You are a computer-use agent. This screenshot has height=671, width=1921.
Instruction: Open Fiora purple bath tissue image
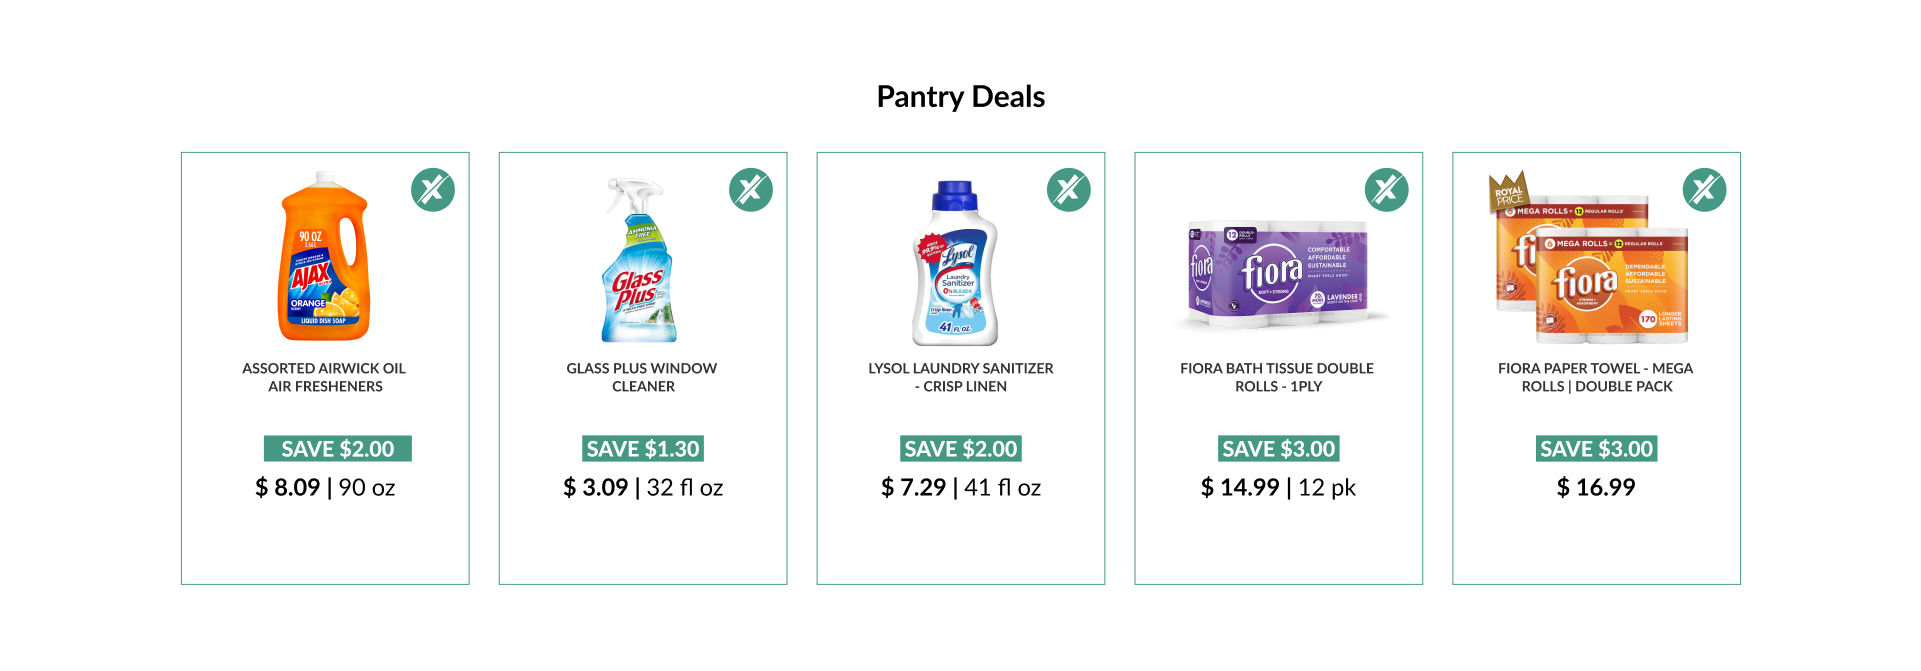point(1279,276)
